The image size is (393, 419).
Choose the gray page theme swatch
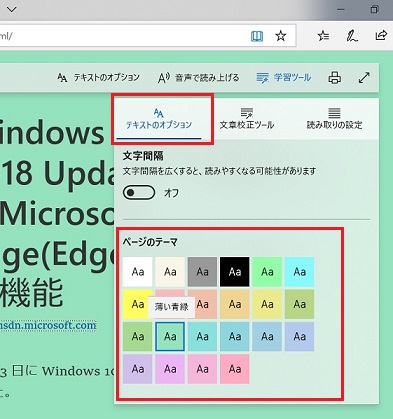(202, 272)
